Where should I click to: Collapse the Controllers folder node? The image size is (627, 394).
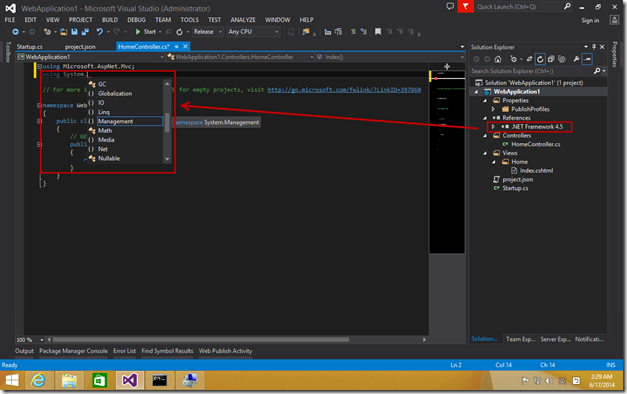click(x=485, y=136)
